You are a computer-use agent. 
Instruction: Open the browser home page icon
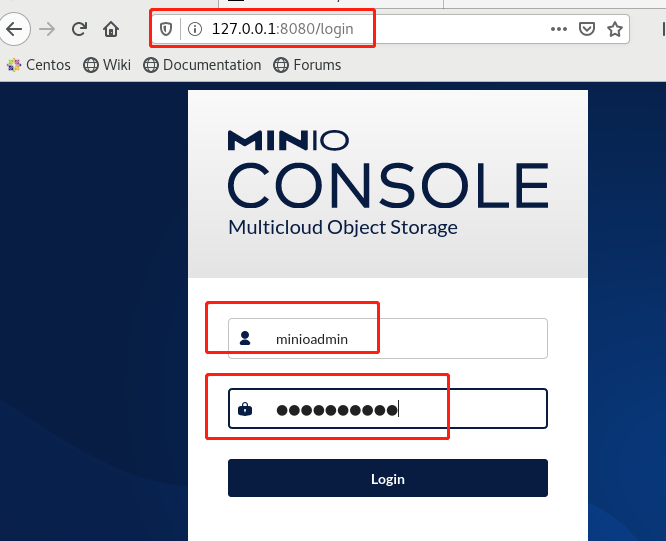click(x=111, y=29)
